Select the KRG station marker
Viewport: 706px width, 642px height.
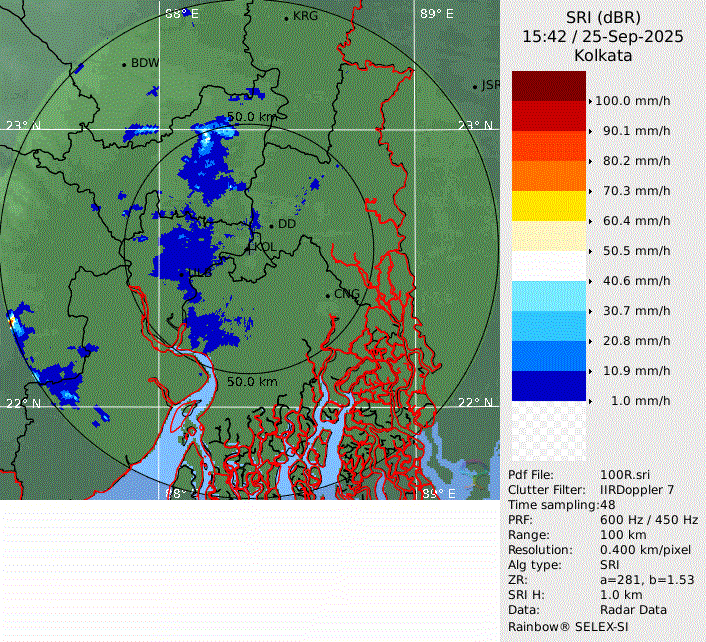(287, 18)
